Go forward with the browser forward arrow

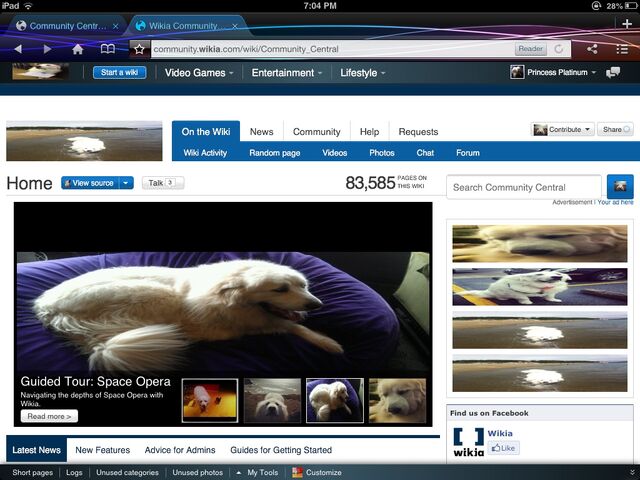click(47, 49)
